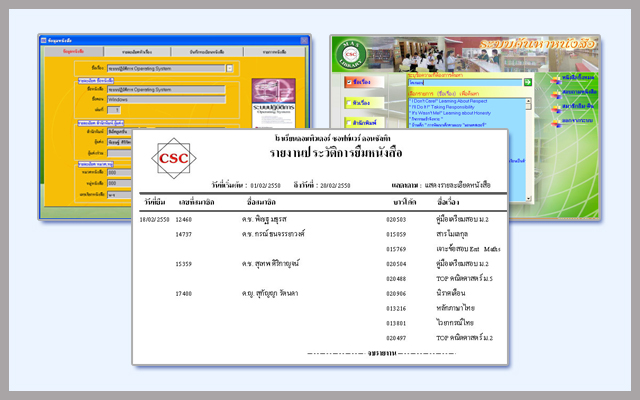Switch to the รายละเอียดหัวเรื่อง tab
The width and height of the screenshot is (640, 400).
pos(137,52)
